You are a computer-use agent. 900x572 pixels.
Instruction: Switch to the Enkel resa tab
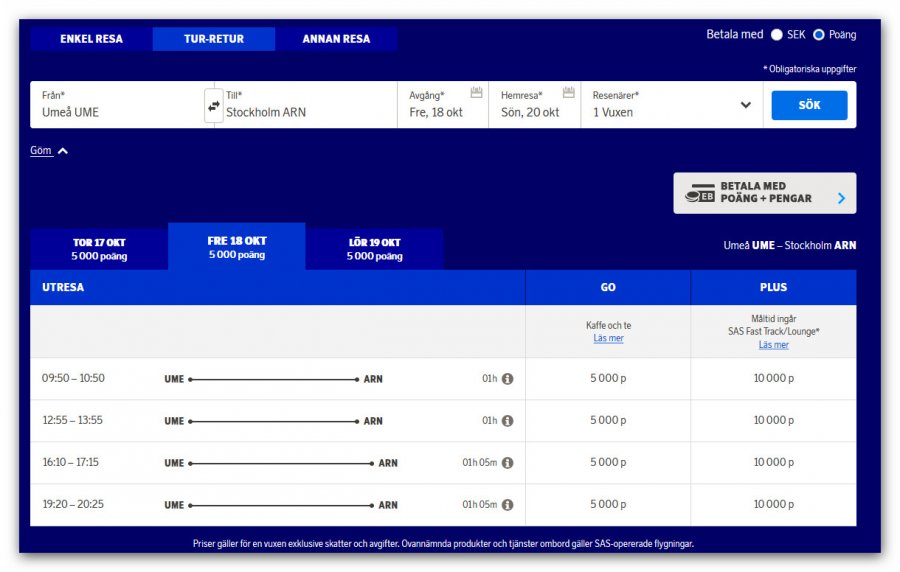91,39
